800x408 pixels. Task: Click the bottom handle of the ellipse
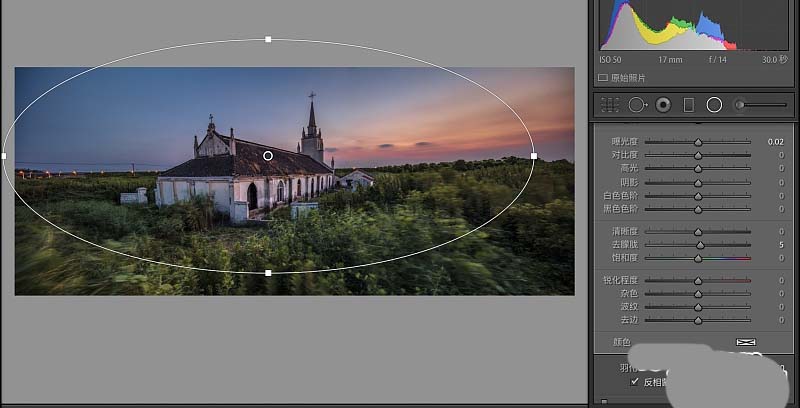(x=268, y=273)
